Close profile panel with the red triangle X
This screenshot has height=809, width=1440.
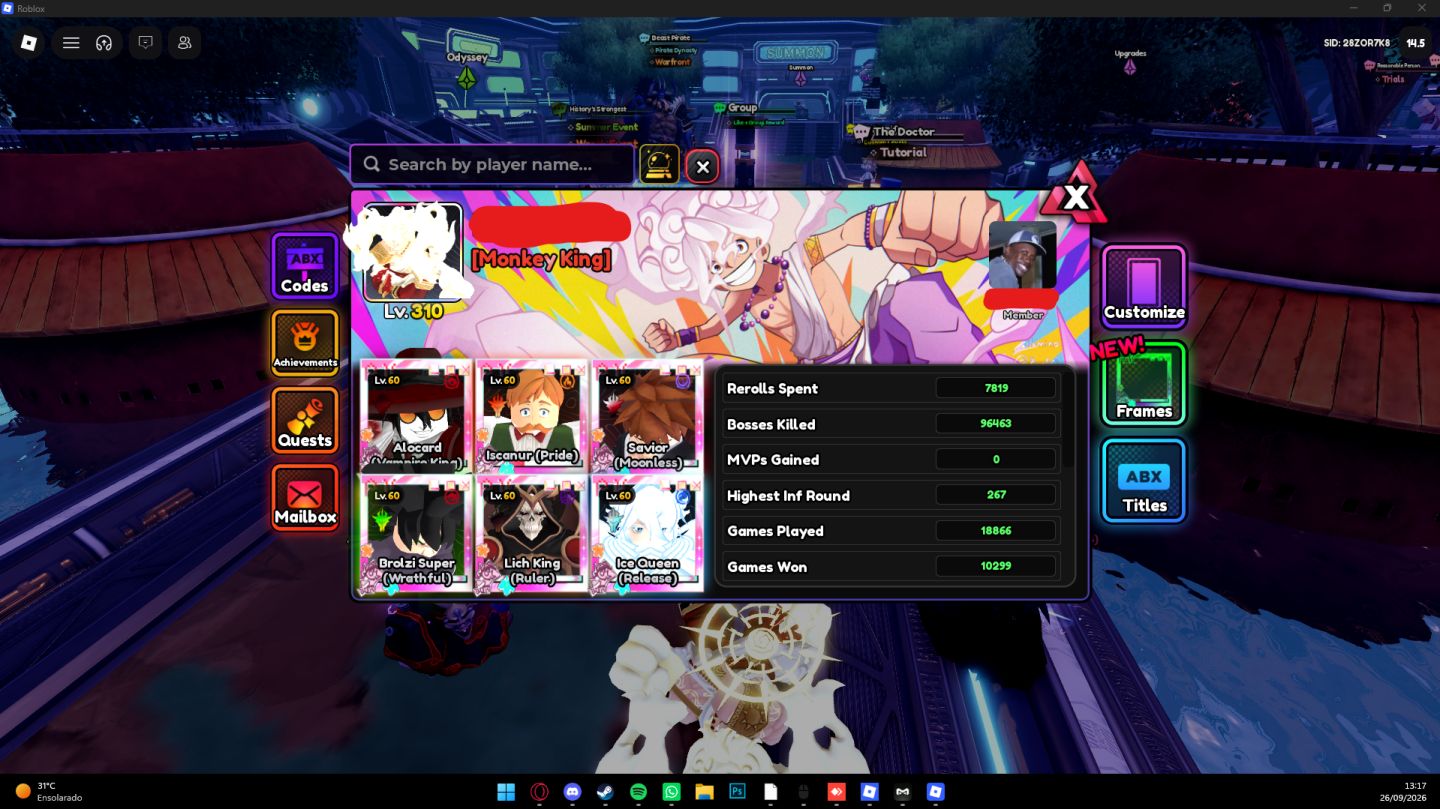click(1075, 196)
